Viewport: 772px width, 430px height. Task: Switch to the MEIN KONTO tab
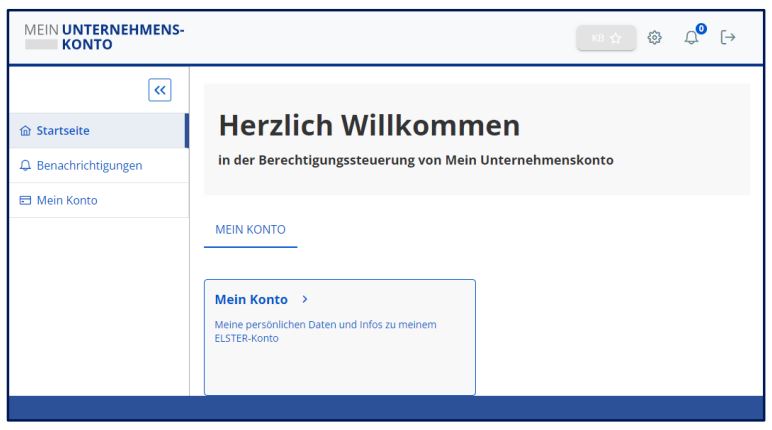click(250, 230)
